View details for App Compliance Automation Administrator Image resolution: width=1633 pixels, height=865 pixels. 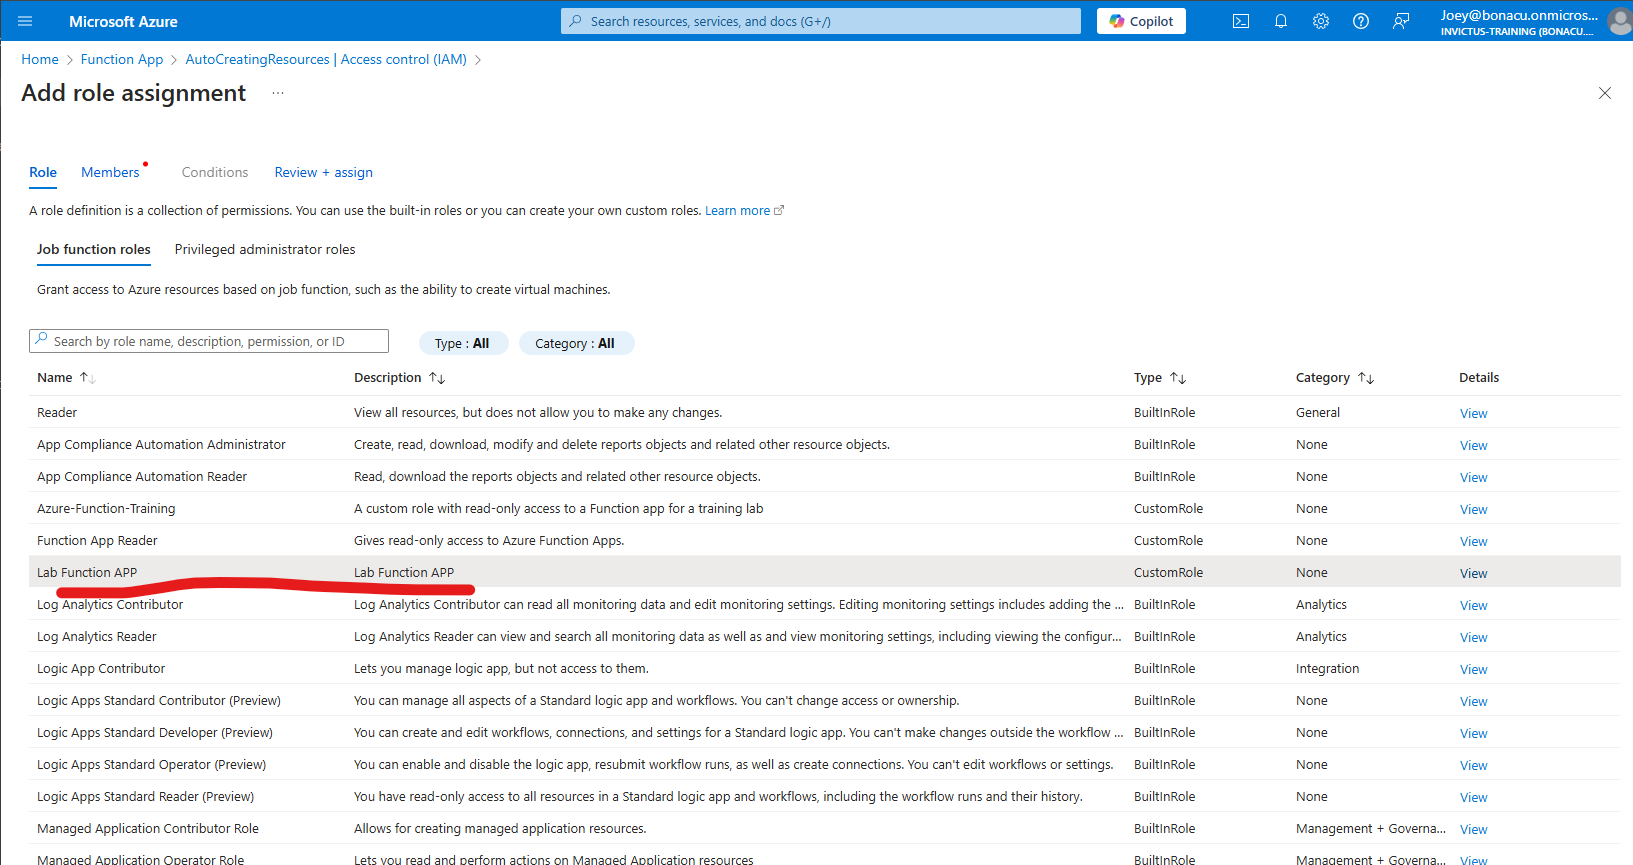(x=1473, y=445)
